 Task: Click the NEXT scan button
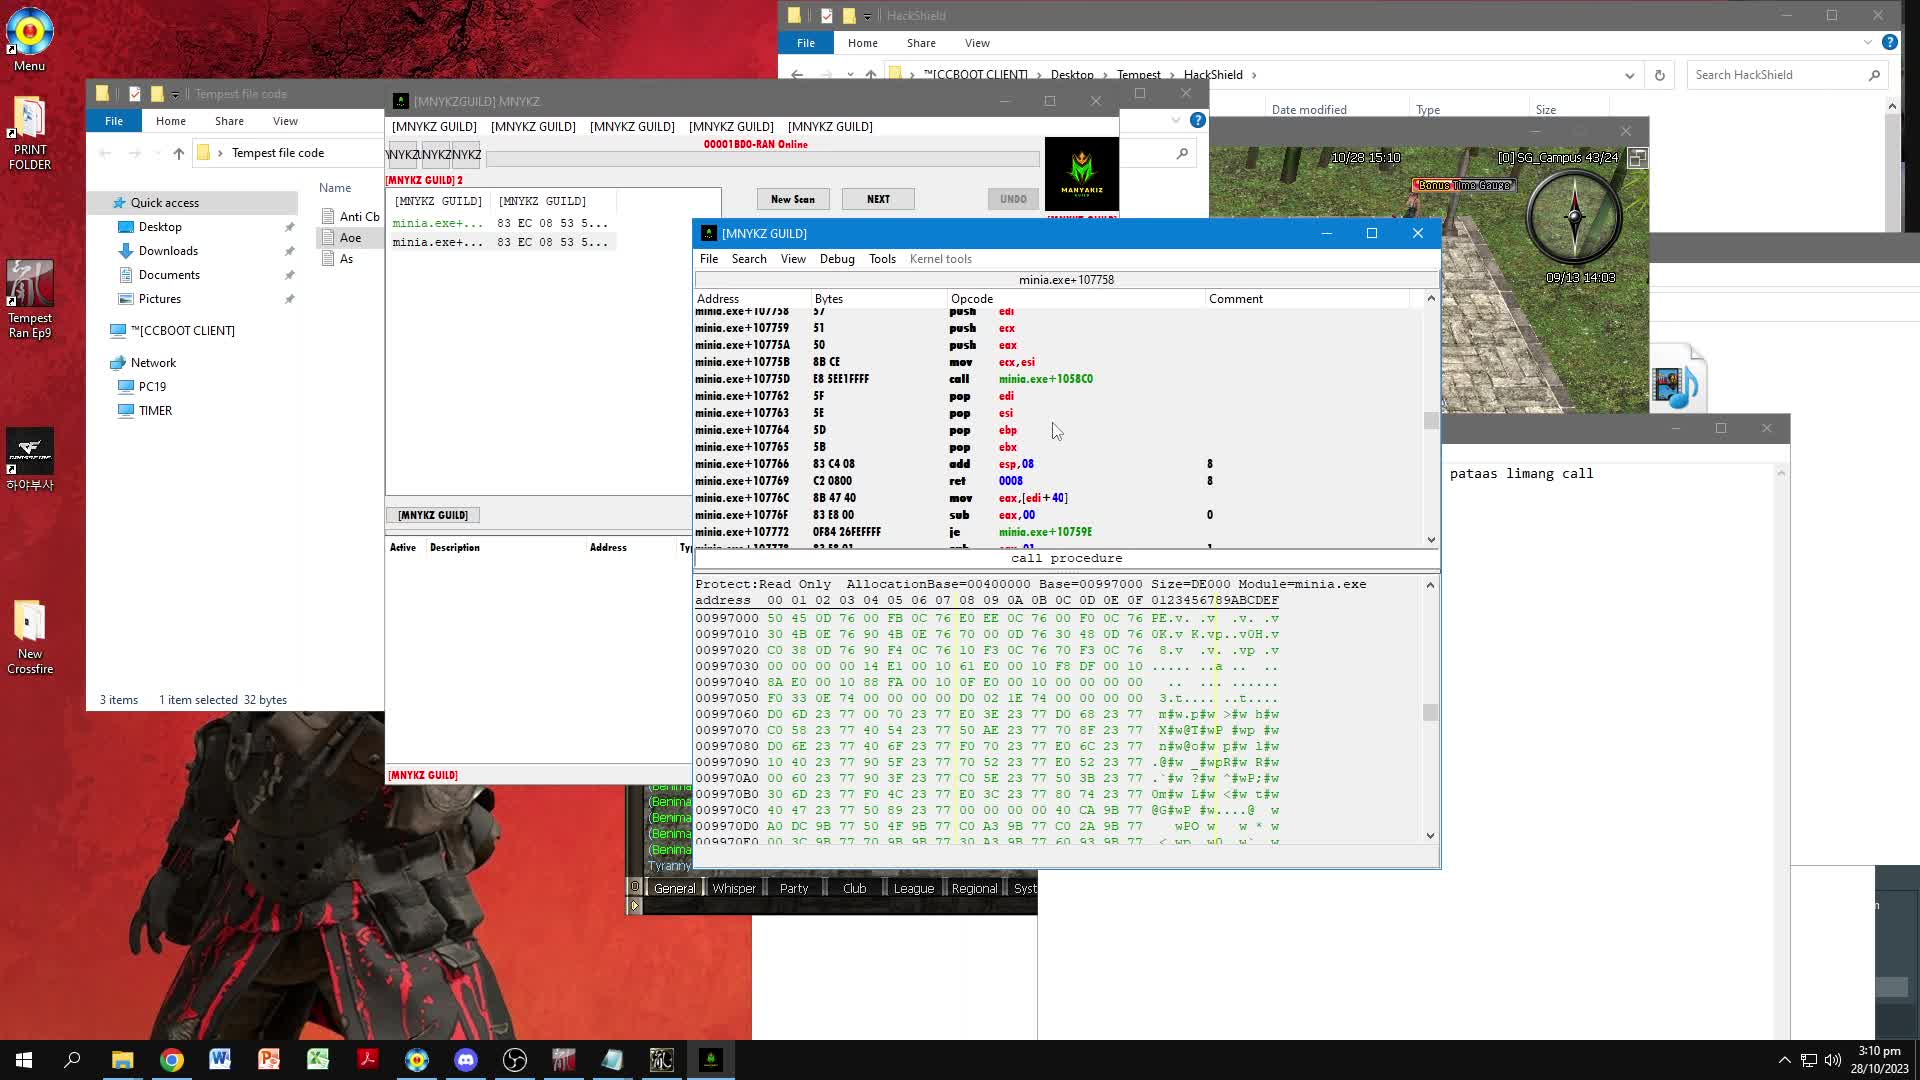(878, 199)
